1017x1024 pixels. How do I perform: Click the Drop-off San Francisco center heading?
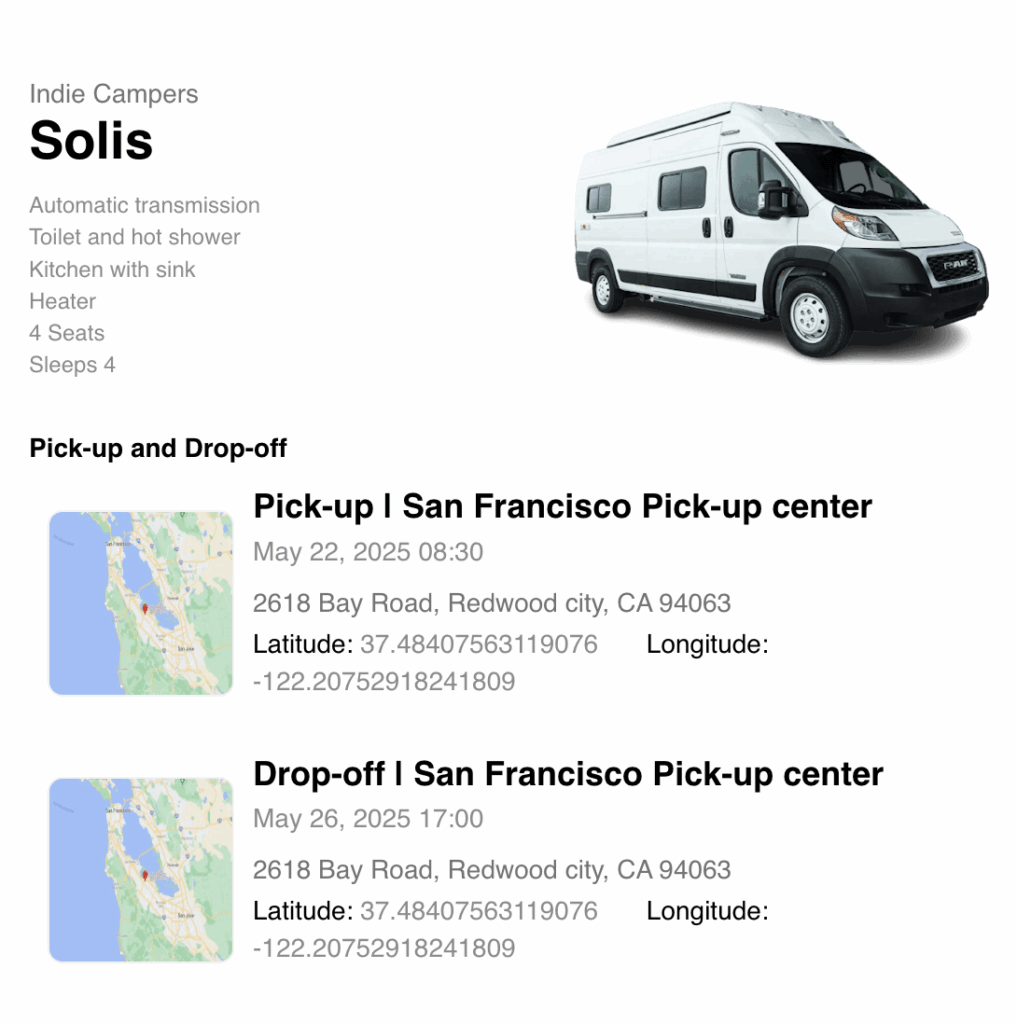(568, 774)
